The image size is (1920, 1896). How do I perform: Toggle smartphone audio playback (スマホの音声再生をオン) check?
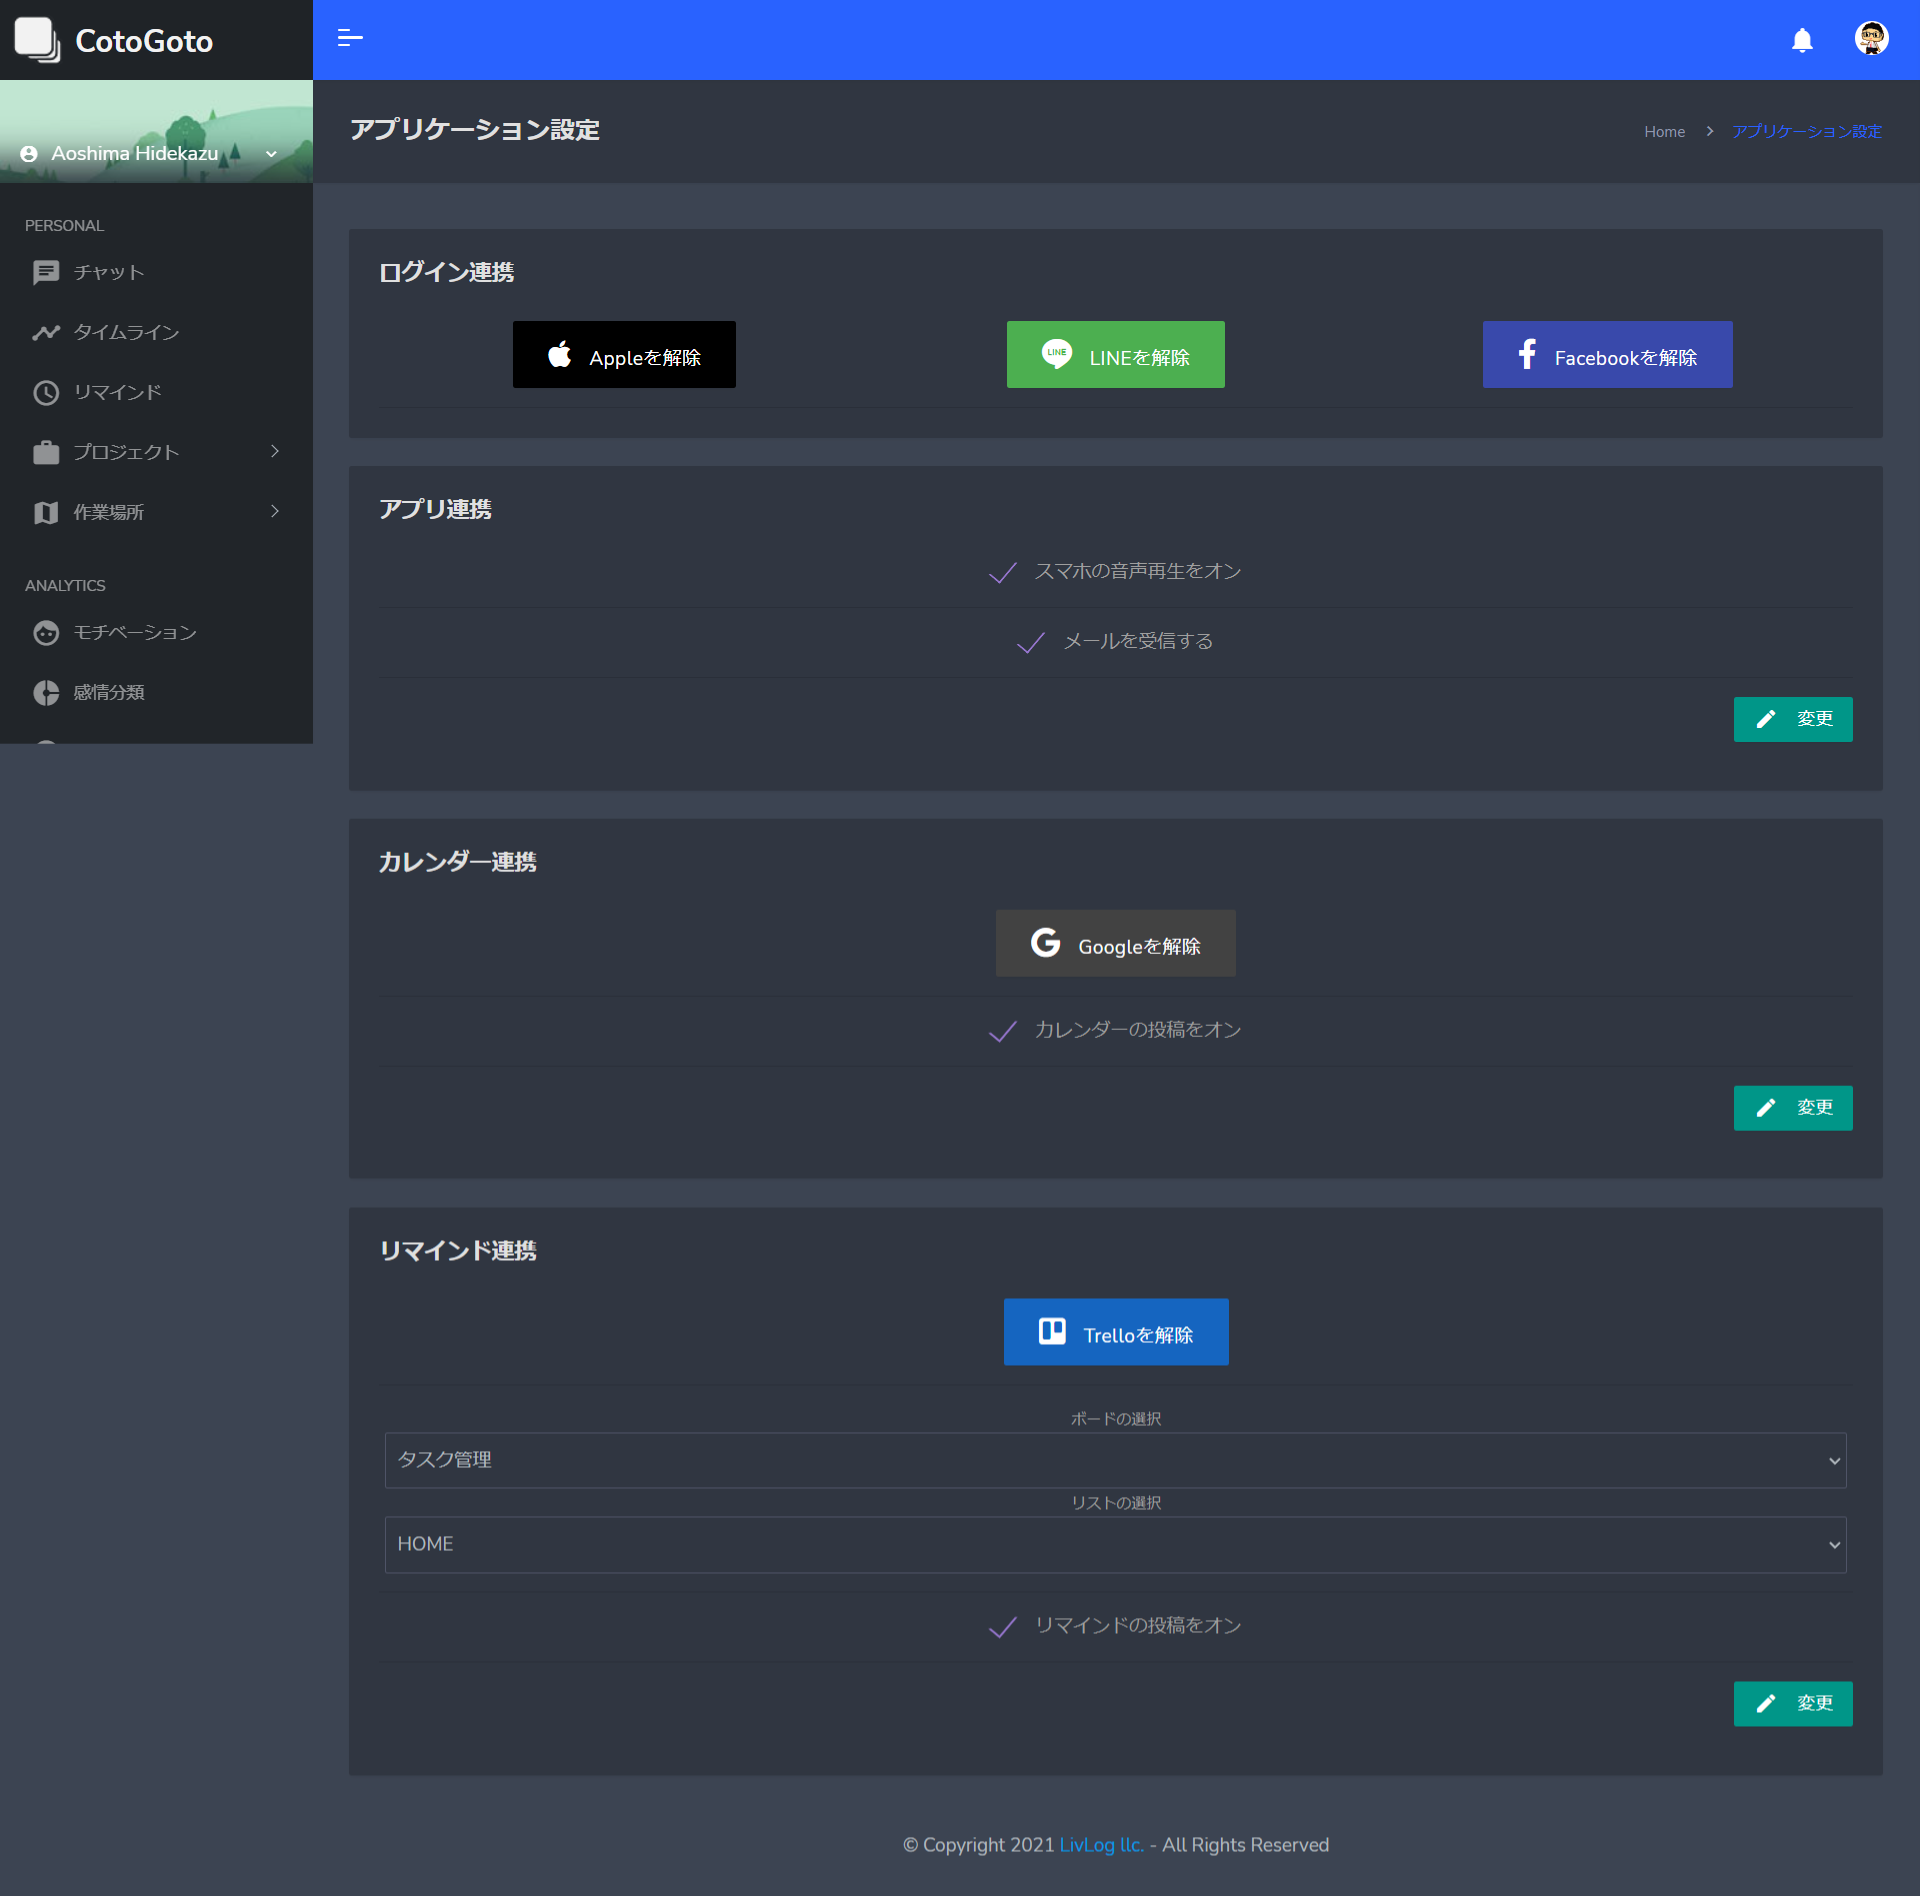click(1003, 572)
